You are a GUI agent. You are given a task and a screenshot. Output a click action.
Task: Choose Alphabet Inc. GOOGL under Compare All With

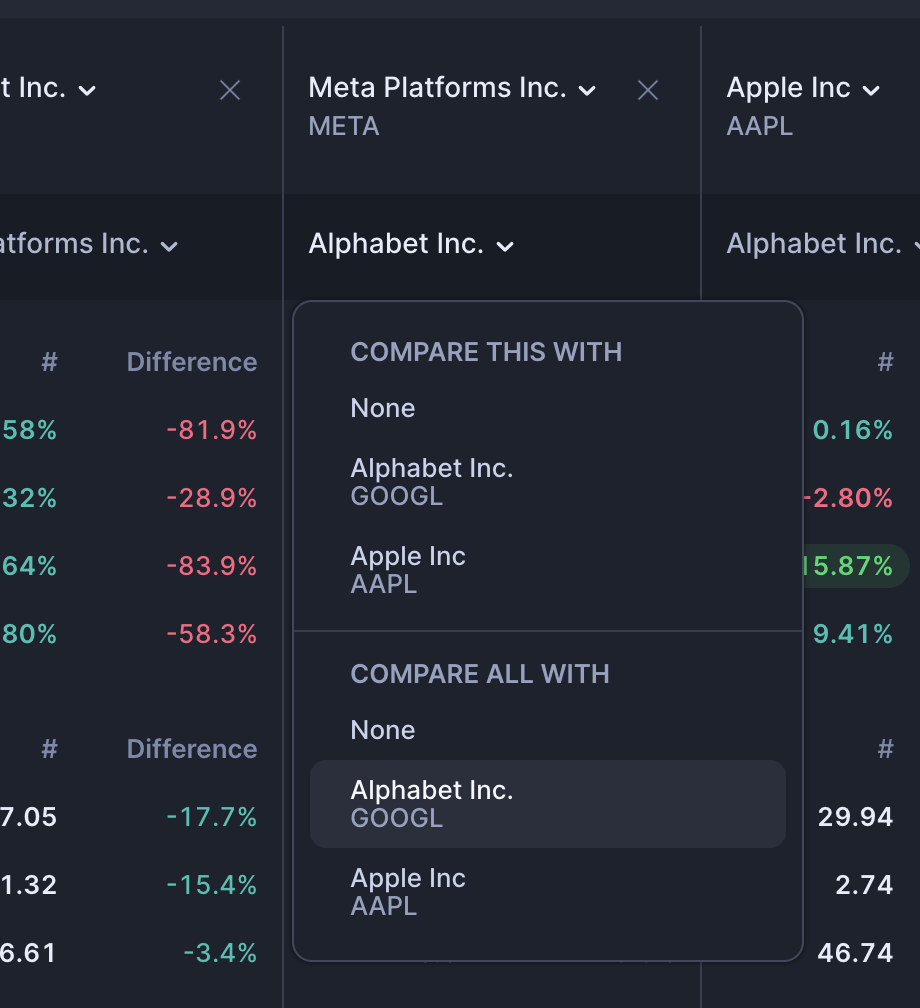(548, 804)
